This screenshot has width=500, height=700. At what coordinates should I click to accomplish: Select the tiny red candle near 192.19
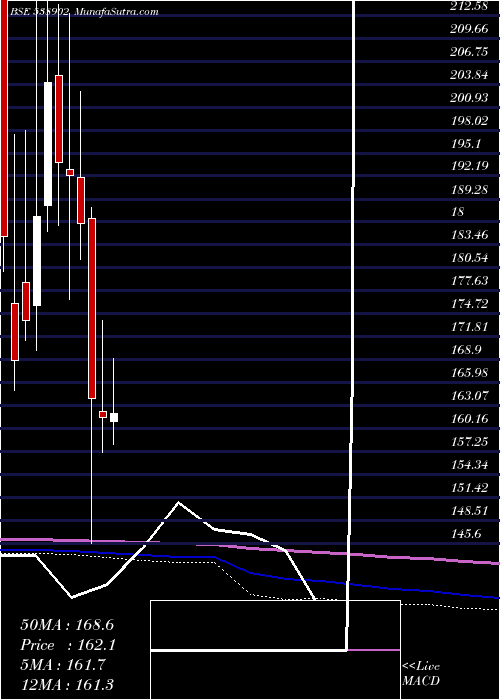pos(70,172)
